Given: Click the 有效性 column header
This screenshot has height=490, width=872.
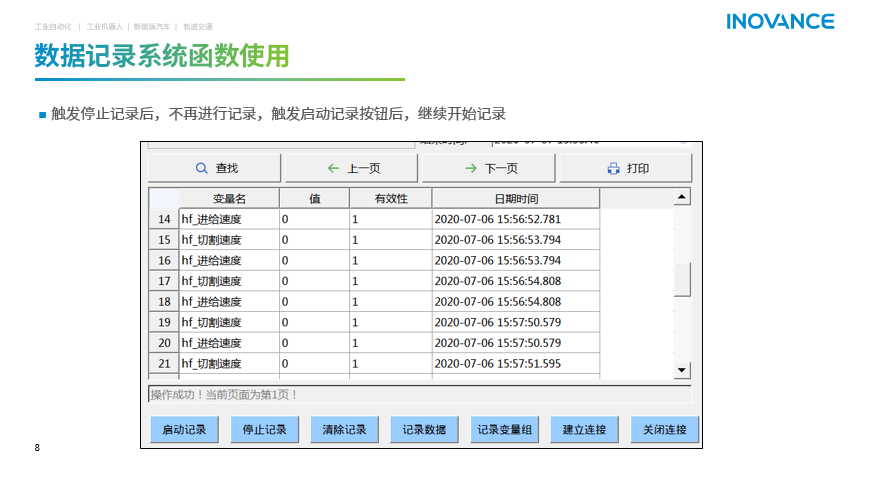Looking at the screenshot, I should point(391,199).
